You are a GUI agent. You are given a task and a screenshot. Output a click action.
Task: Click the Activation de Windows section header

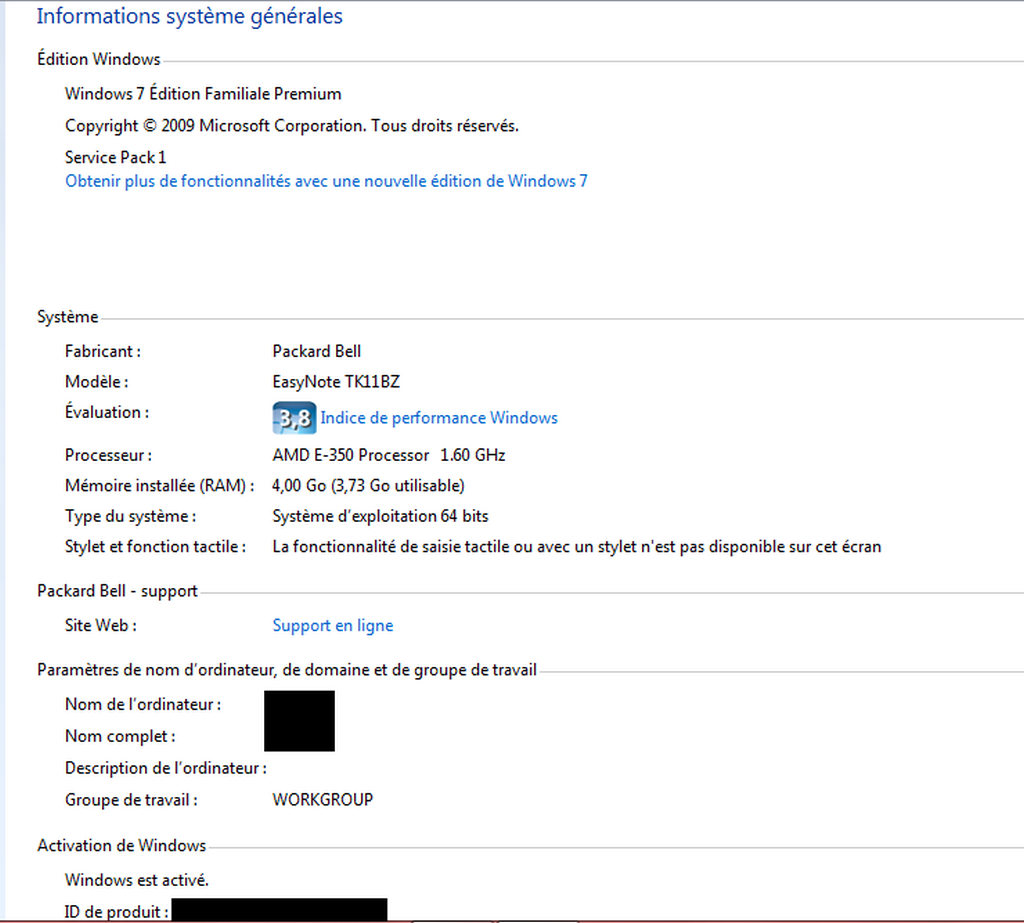[121, 846]
